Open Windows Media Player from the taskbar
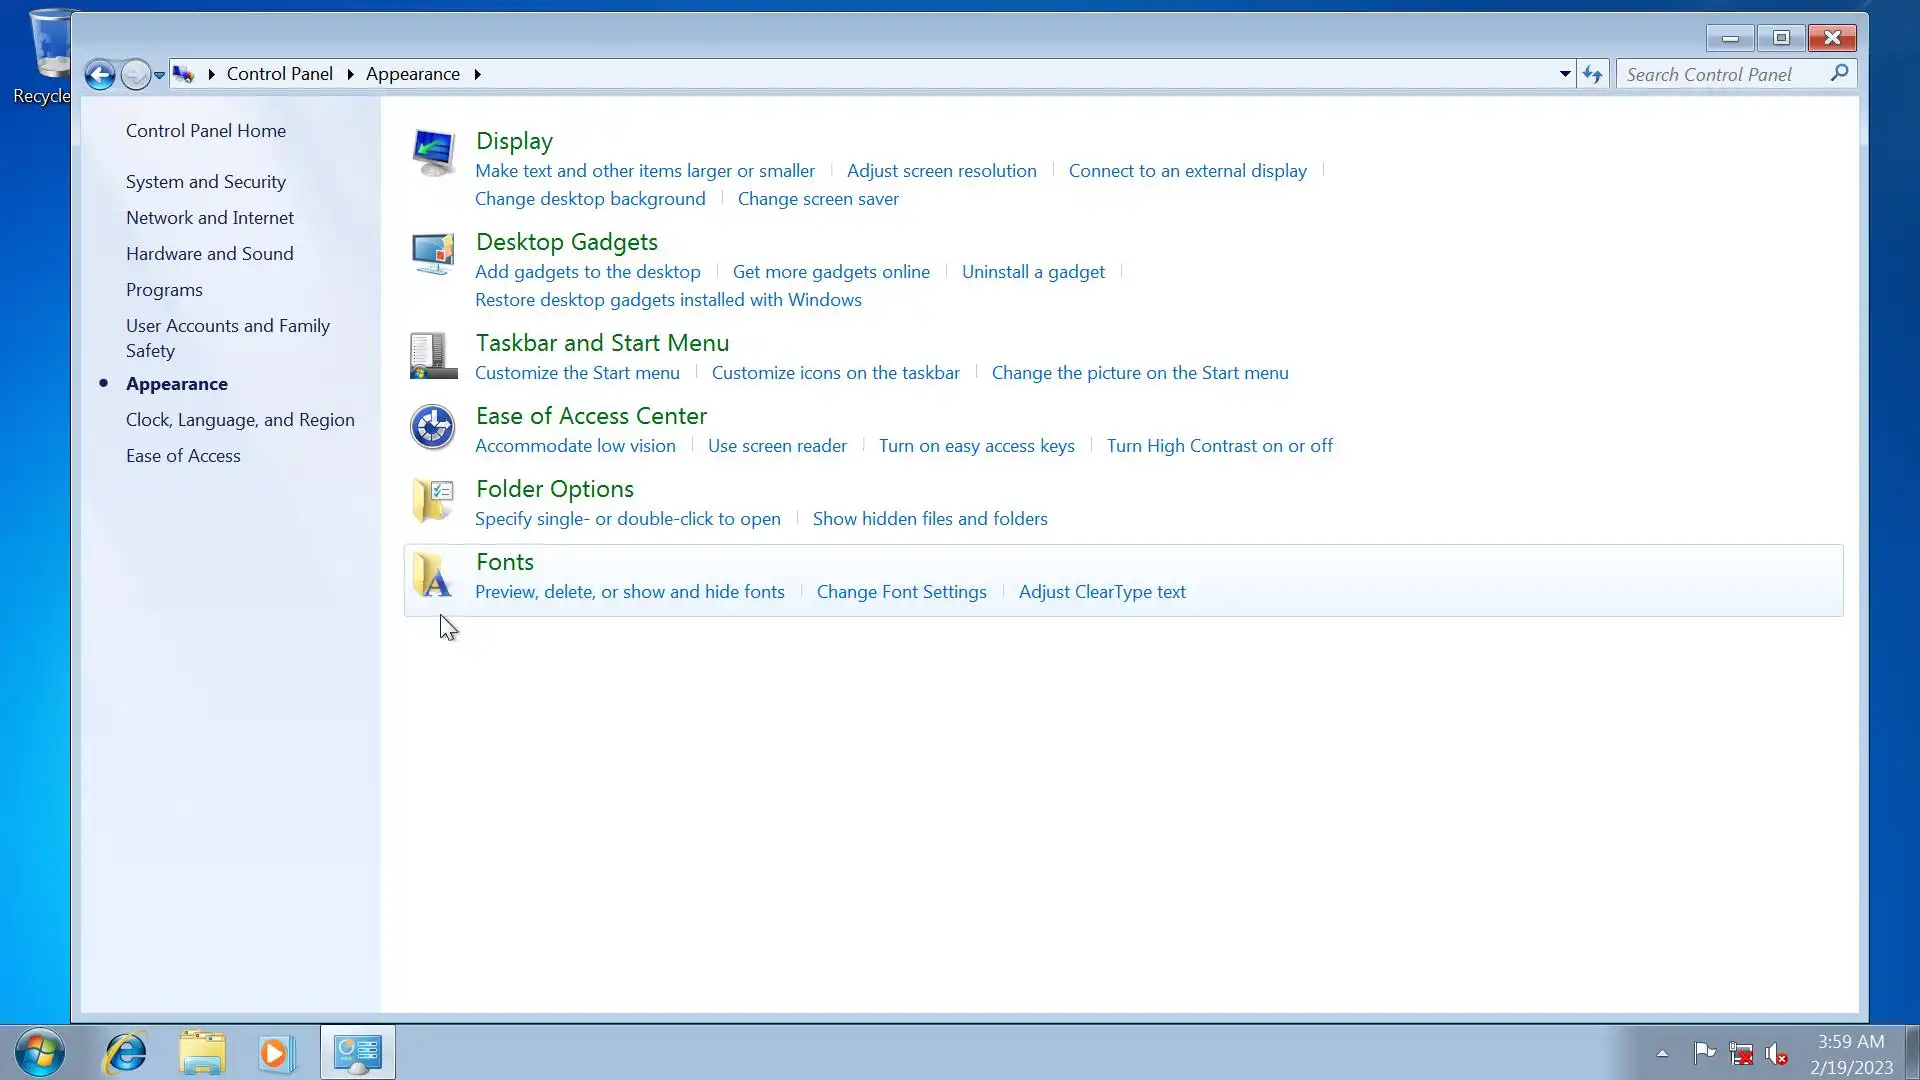Screen dimensions: 1920x1080 click(x=276, y=1053)
